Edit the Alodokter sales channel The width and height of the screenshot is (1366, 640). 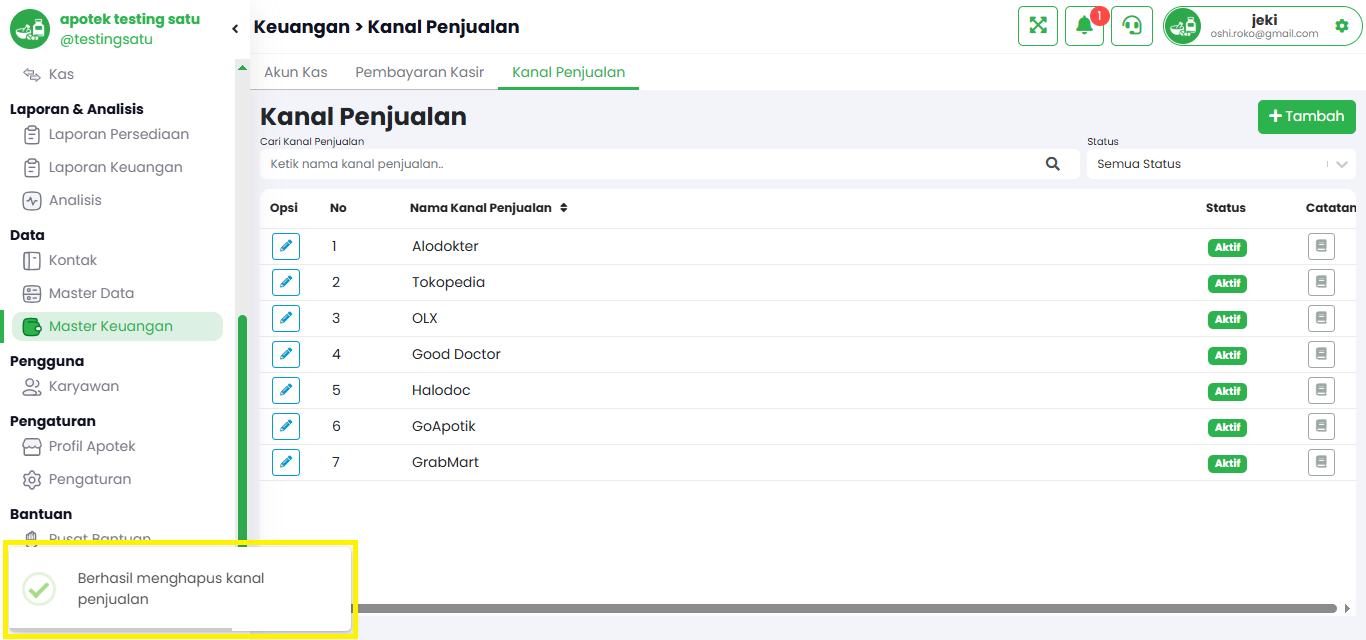pos(286,246)
